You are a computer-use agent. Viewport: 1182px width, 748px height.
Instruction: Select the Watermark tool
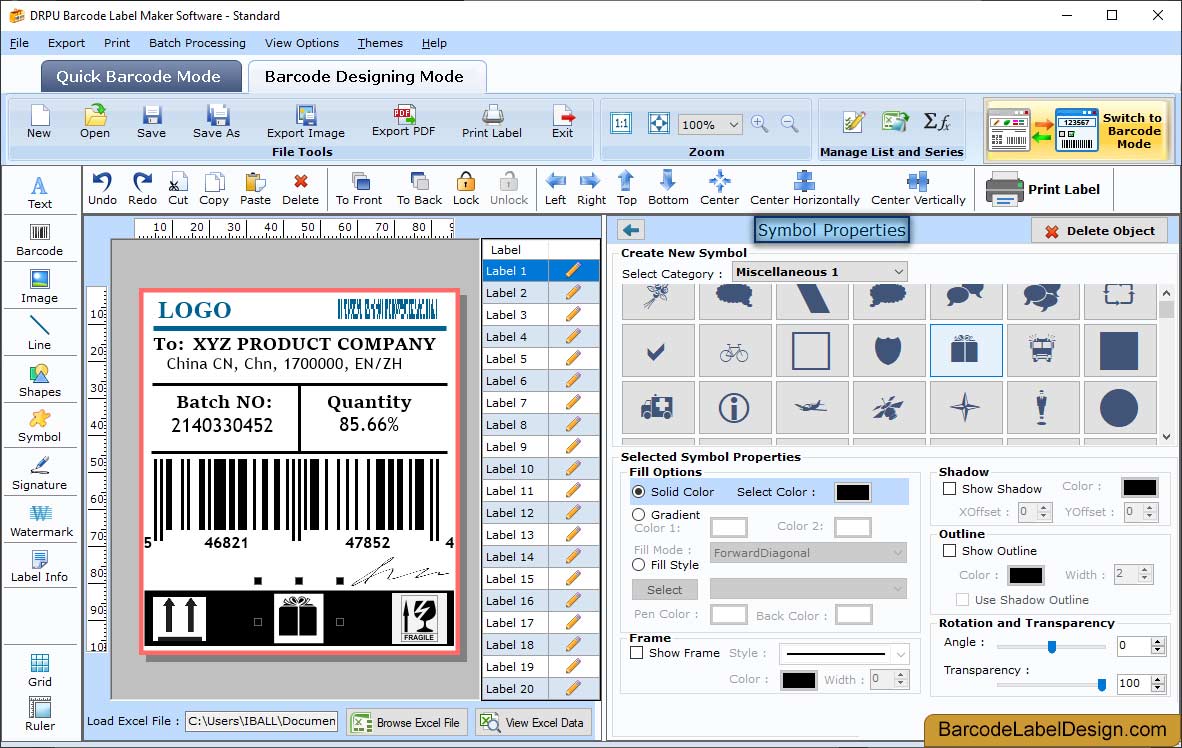[41, 521]
